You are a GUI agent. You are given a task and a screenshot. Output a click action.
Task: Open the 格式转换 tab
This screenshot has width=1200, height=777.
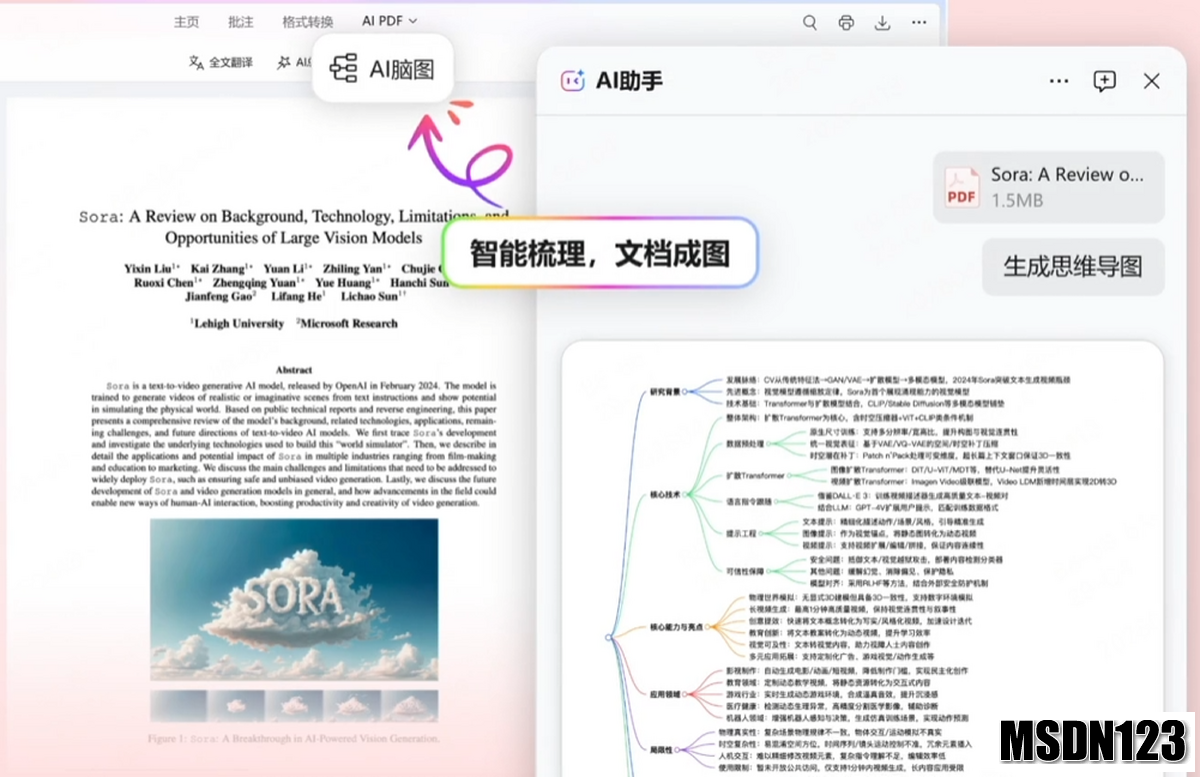[x=308, y=22]
